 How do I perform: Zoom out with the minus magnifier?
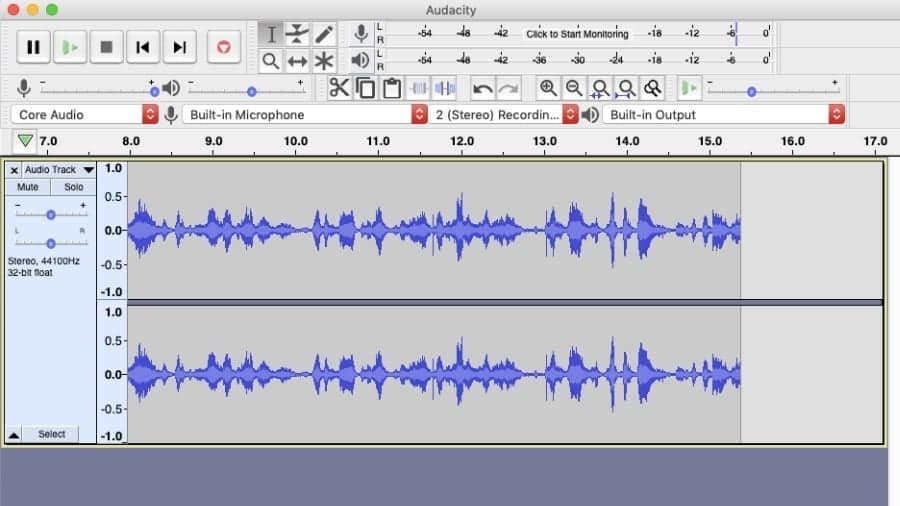click(574, 88)
